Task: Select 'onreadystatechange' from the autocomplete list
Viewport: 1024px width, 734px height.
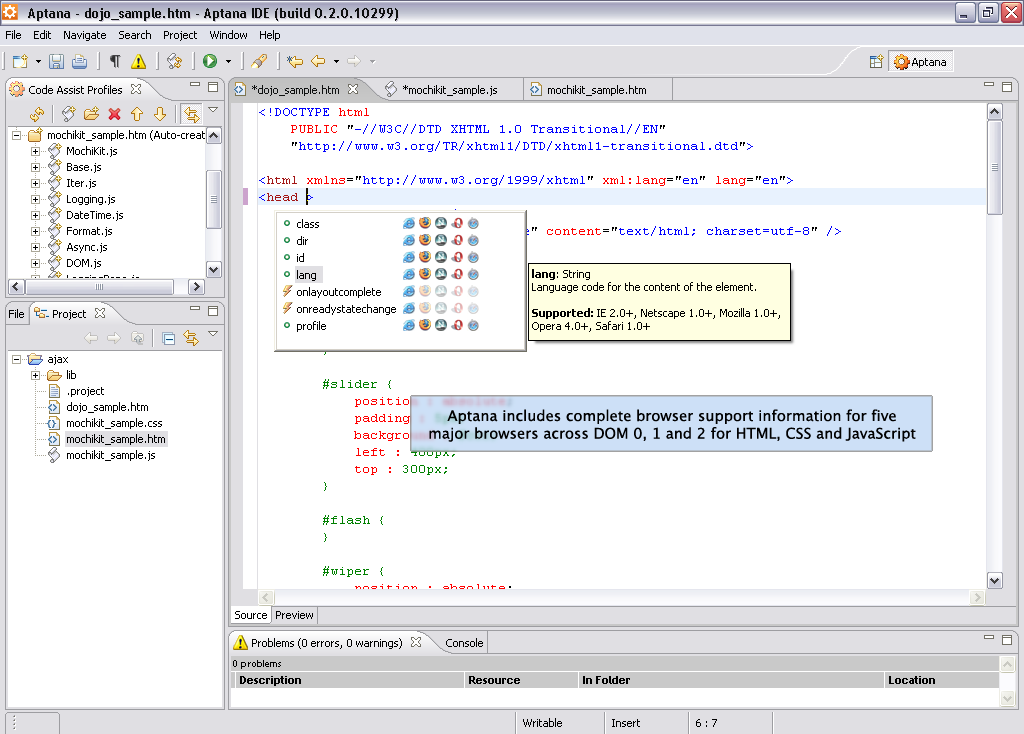Action: point(346,309)
